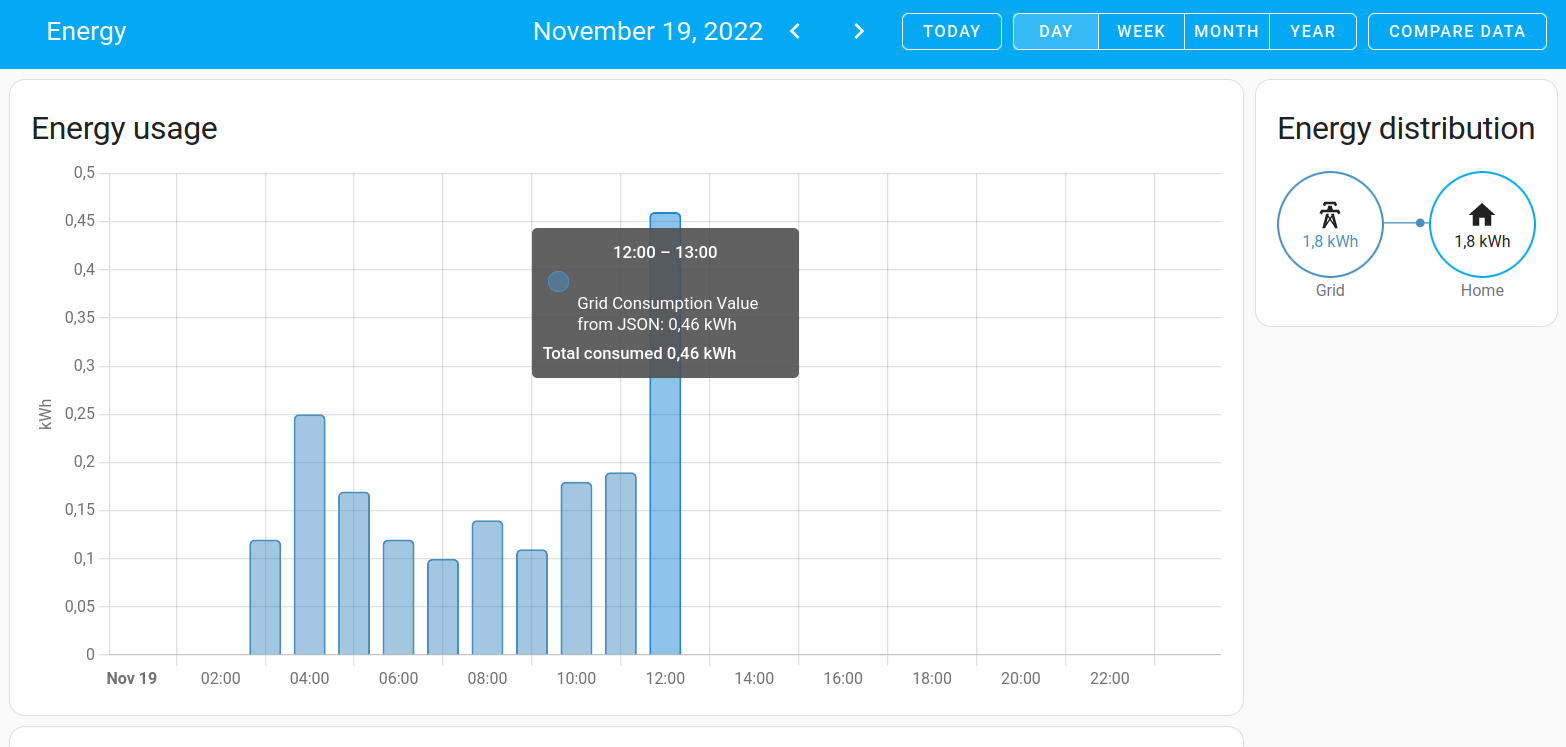Switch to DAY view

coord(1055,31)
